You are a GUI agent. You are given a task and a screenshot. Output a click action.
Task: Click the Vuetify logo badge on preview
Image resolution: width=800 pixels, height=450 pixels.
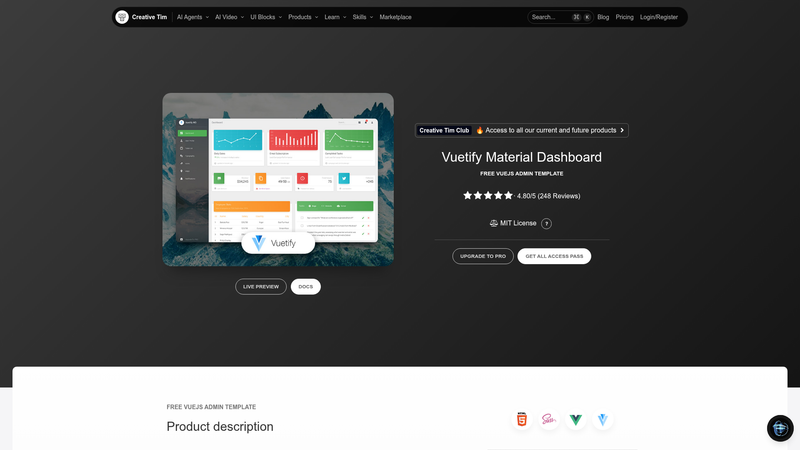coord(278,243)
